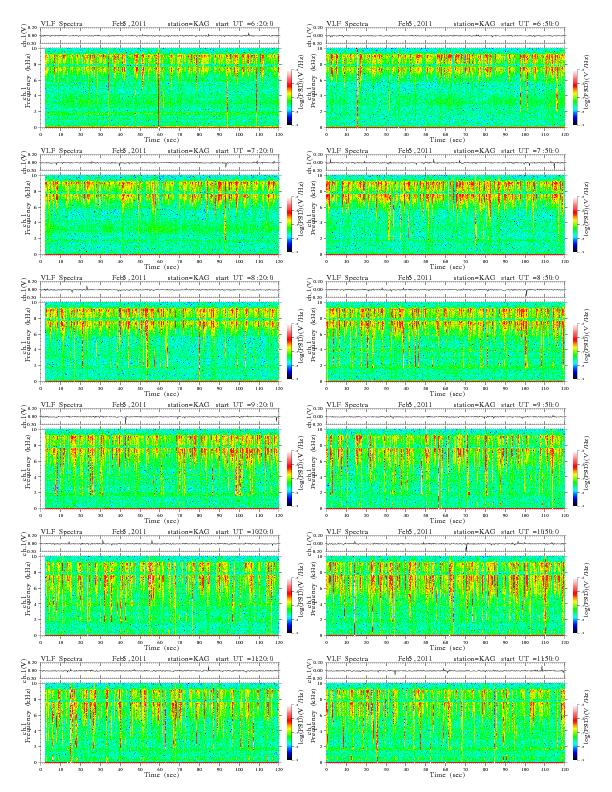Click the title text 'start UT =6:50:0'
This screenshot has height=792, width=612.
[531, 24]
